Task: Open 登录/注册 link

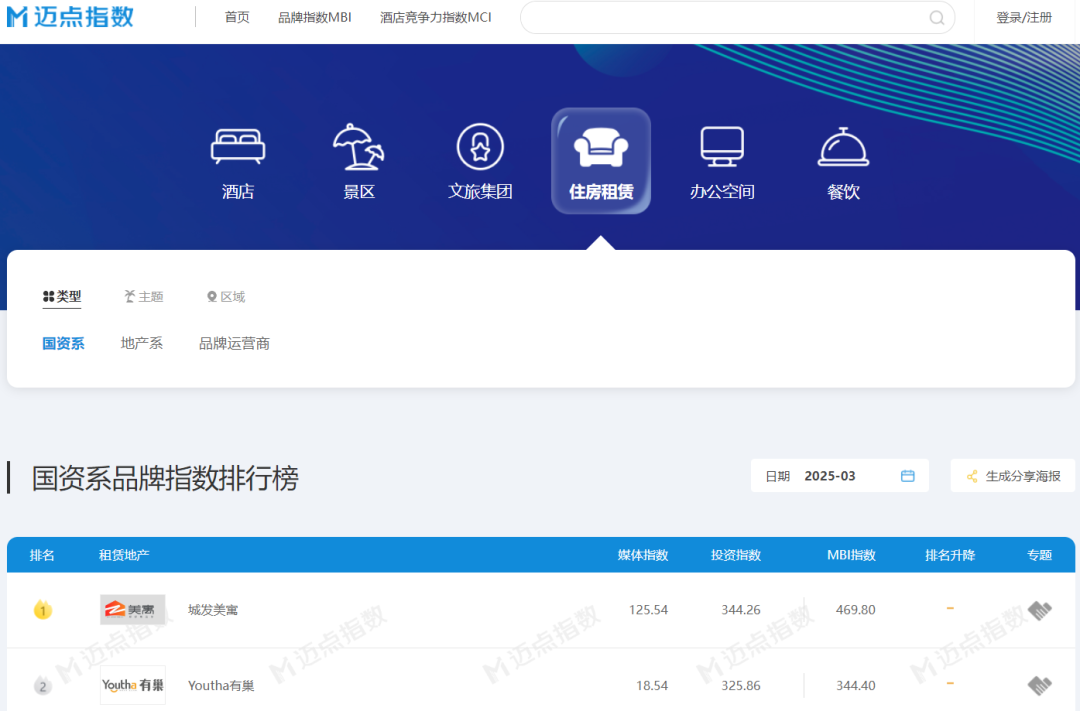Action: (x=1024, y=18)
